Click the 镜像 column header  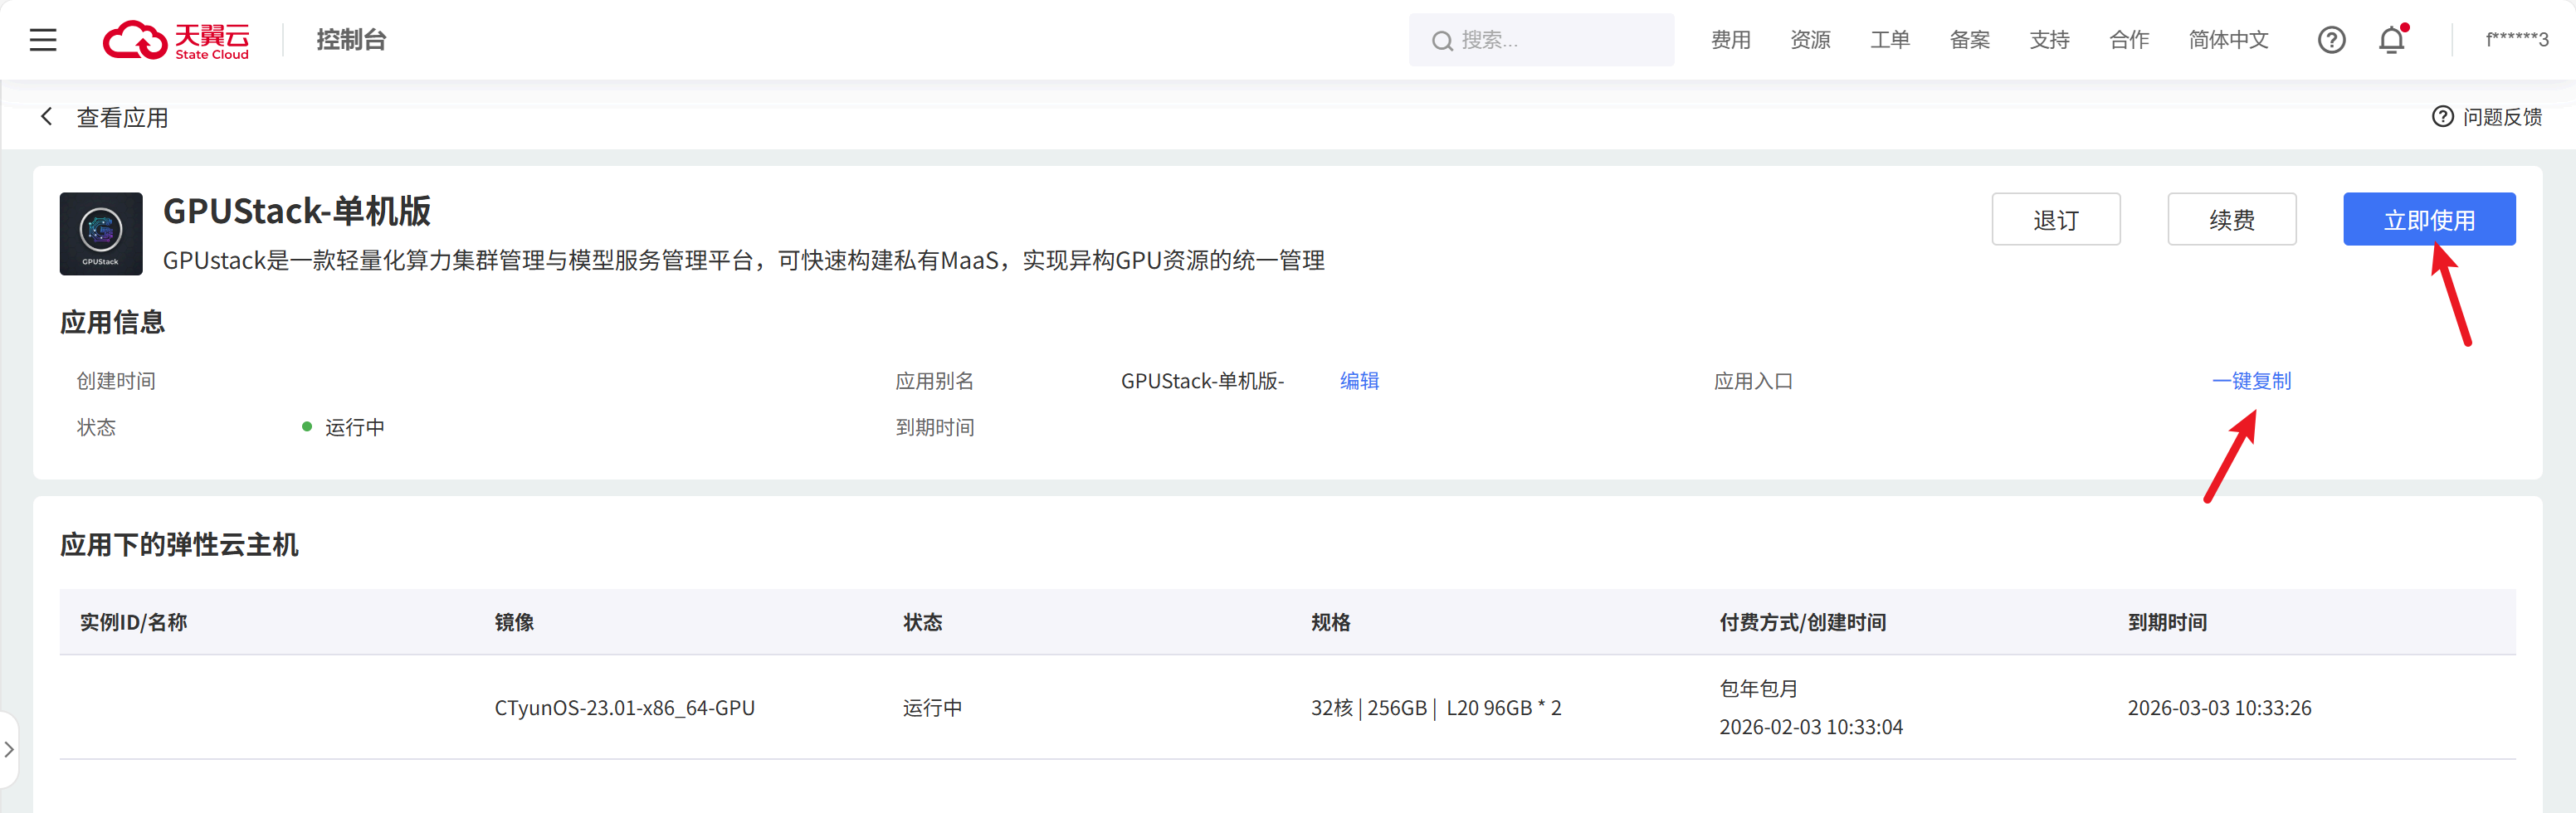pos(514,622)
